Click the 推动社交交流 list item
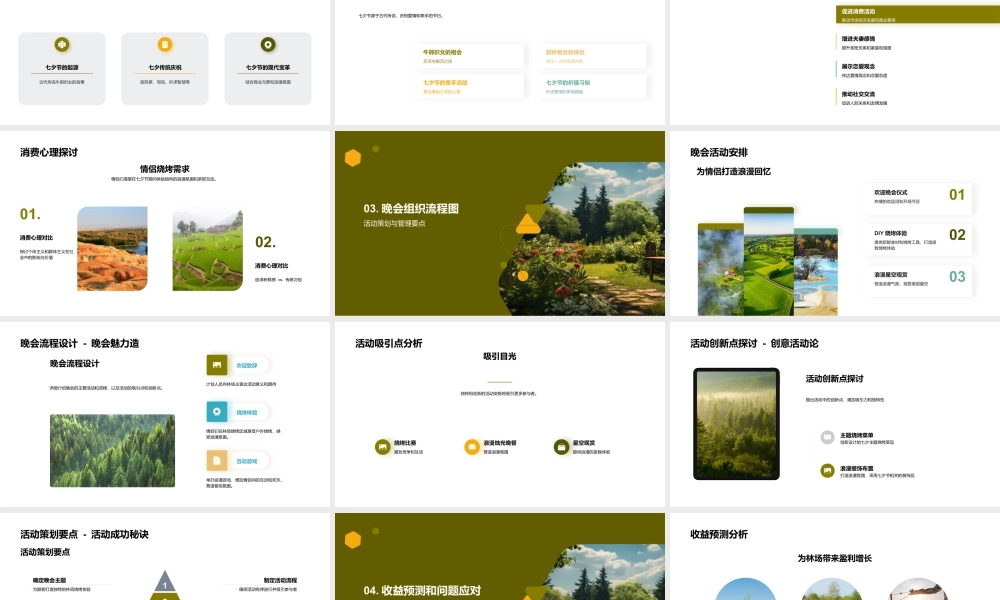 click(x=864, y=98)
